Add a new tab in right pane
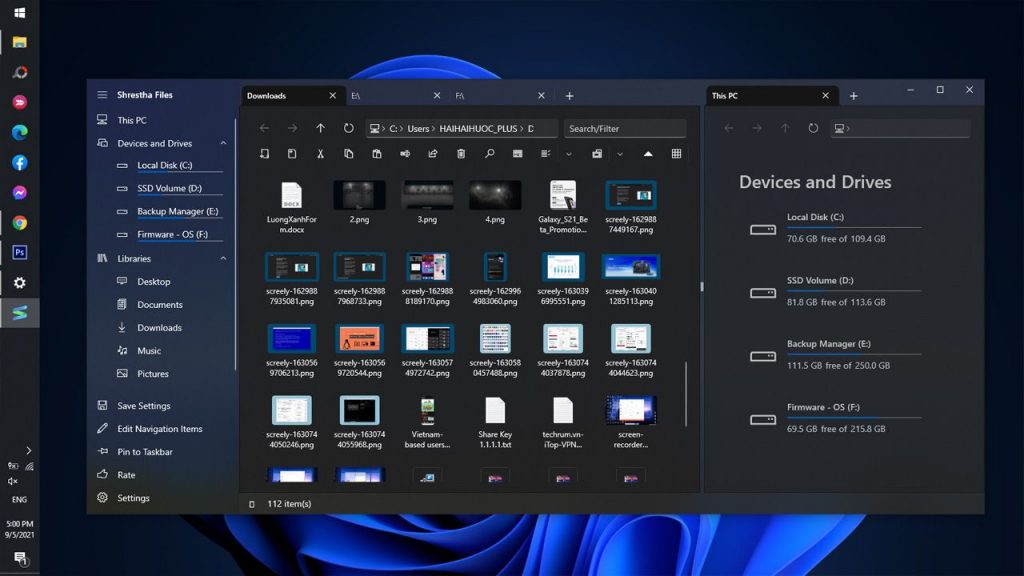Image resolution: width=1024 pixels, height=576 pixels. [x=854, y=96]
